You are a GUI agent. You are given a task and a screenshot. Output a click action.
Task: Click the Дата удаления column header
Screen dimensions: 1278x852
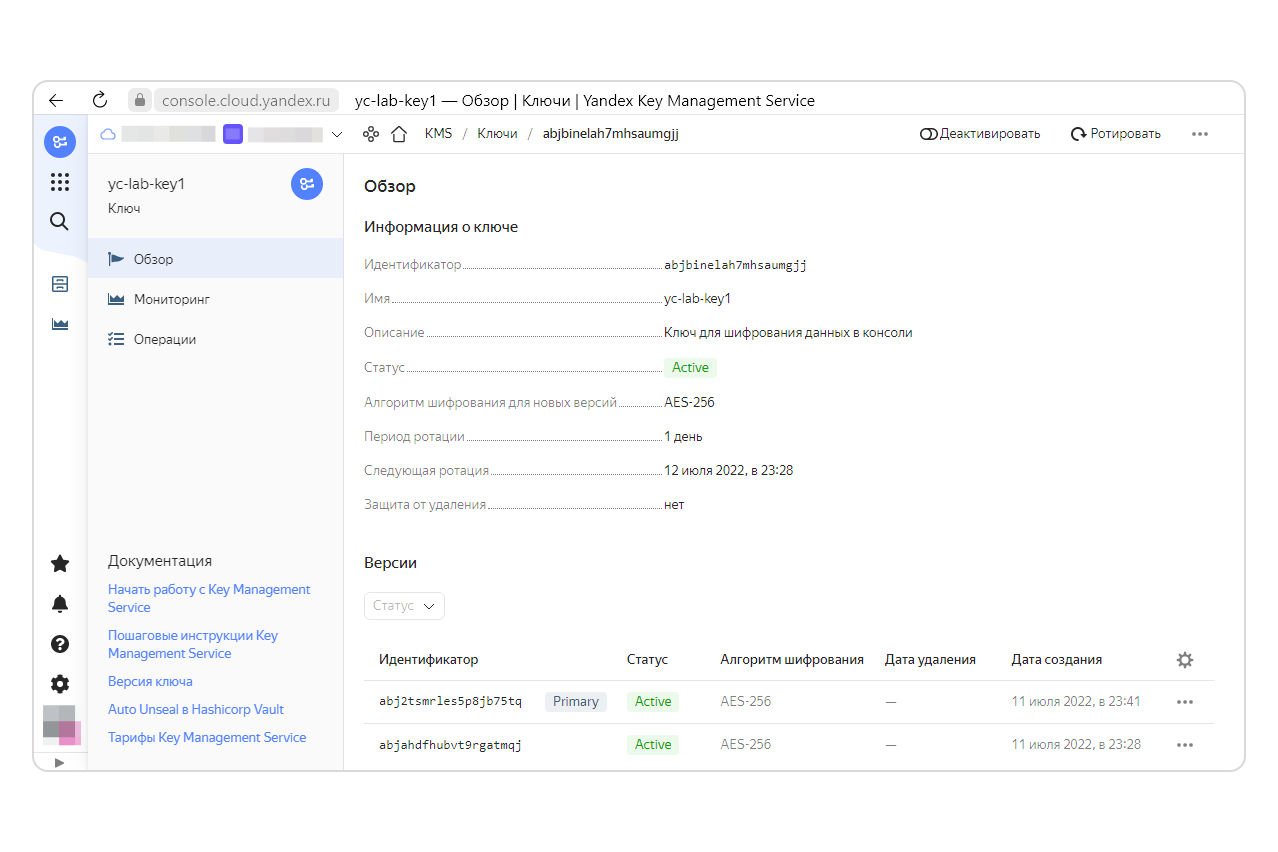coord(930,660)
